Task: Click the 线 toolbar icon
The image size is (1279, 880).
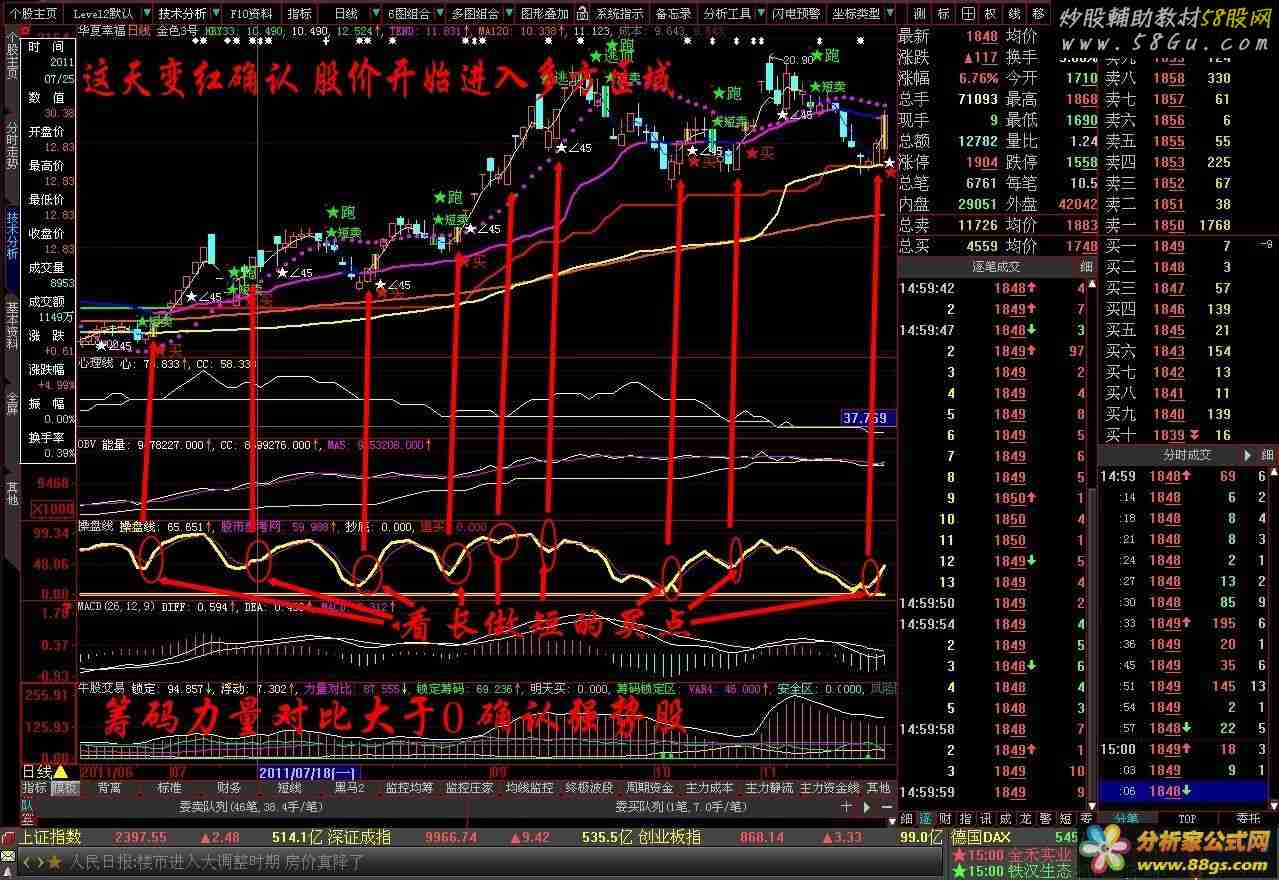Action: 1014,14
